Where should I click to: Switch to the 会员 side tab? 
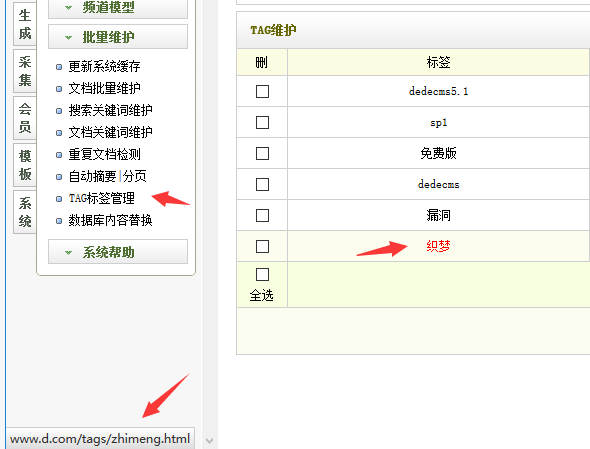[25, 118]
